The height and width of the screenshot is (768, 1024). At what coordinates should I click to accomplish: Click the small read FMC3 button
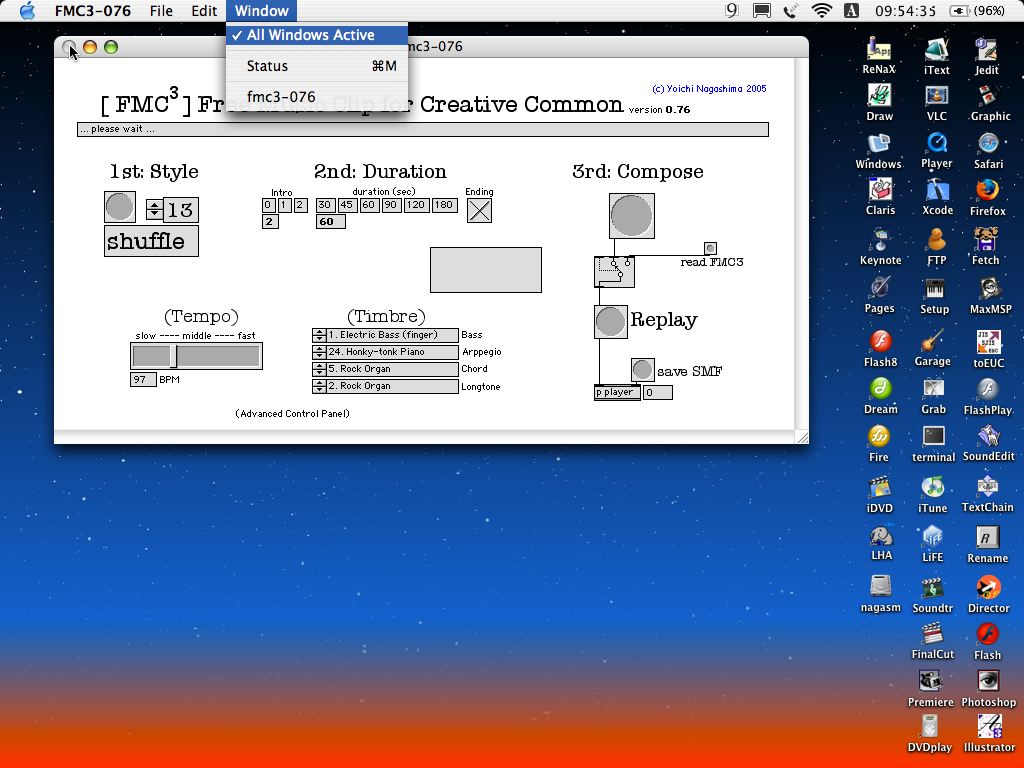710,248
